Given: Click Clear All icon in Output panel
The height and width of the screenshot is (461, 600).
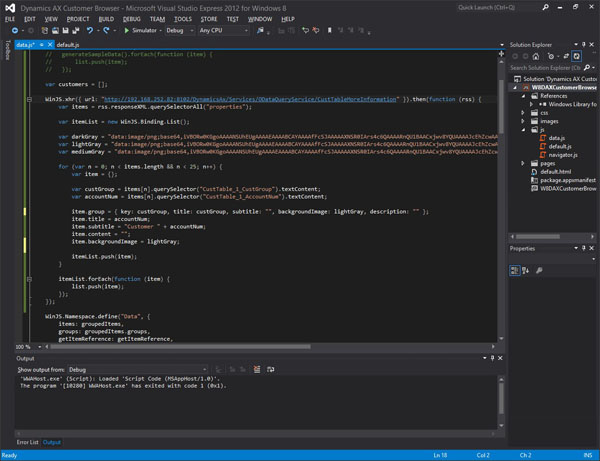Looking at the screenshot, I should pyautogui.click(x=257, y=369).
